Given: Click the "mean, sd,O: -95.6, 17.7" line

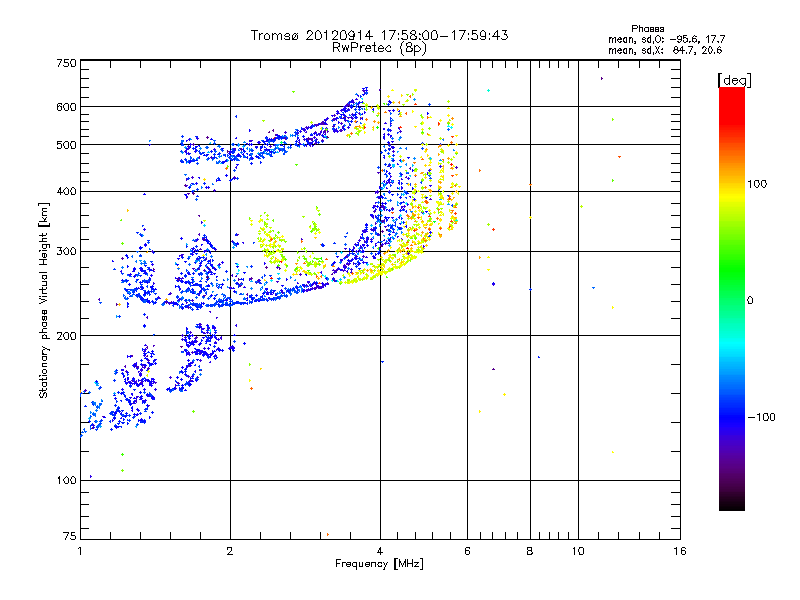Looking at the screenshot, I should click(666, 39).
